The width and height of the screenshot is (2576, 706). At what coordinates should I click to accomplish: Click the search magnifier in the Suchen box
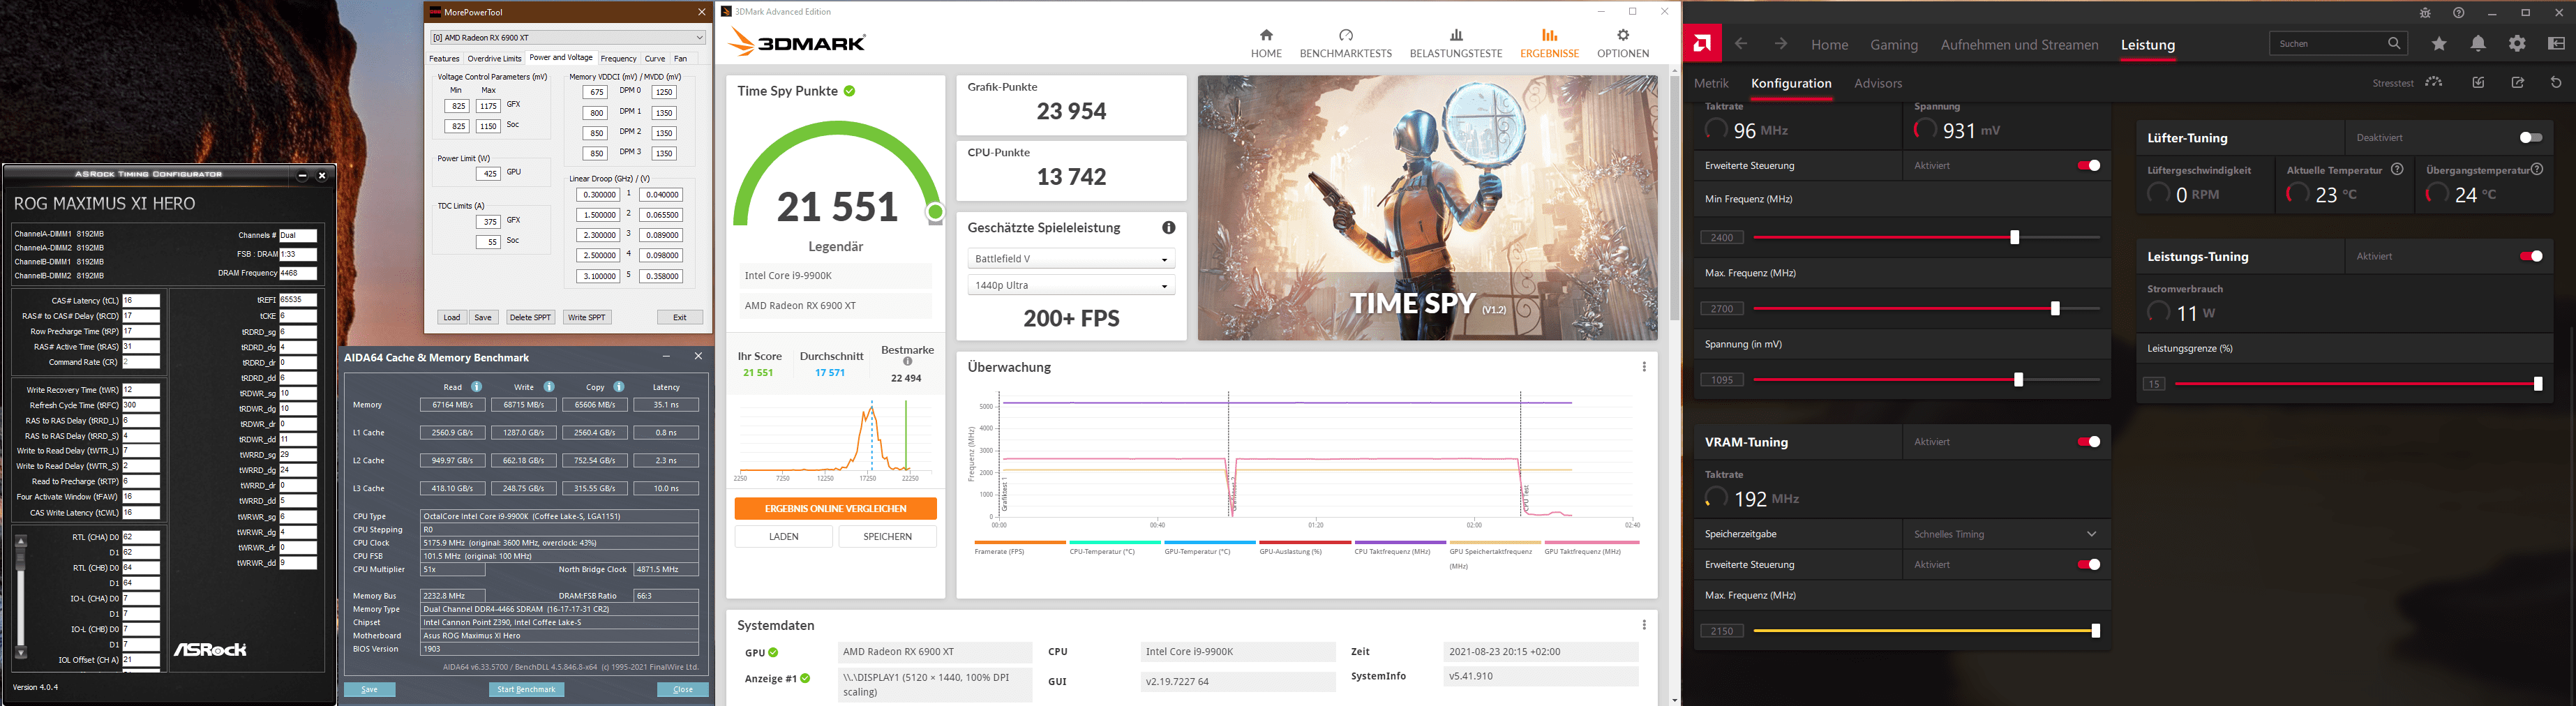coord(2394,43)
